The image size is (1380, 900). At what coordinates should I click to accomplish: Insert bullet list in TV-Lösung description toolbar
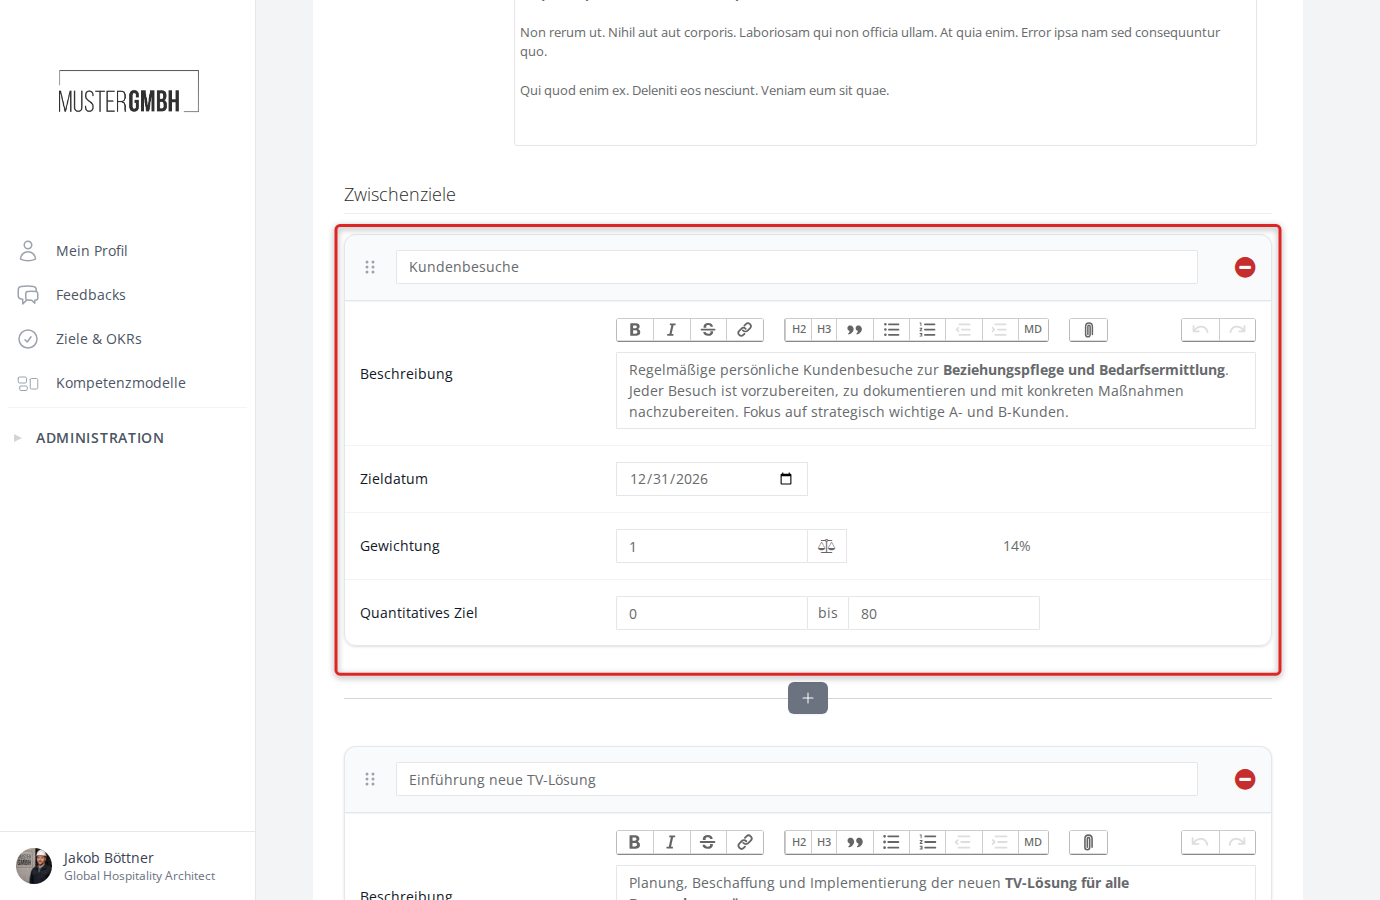click(891, 842)
